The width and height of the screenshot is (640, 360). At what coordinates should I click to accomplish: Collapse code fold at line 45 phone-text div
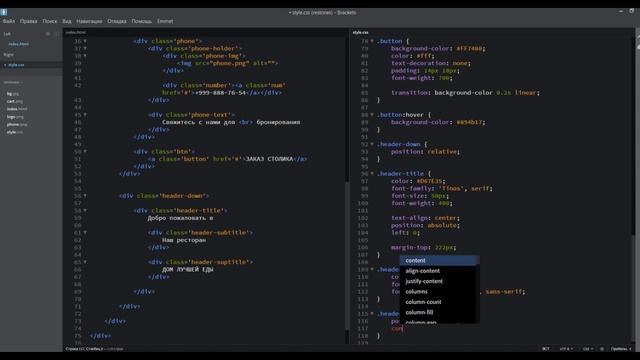[x=85, y=115]
